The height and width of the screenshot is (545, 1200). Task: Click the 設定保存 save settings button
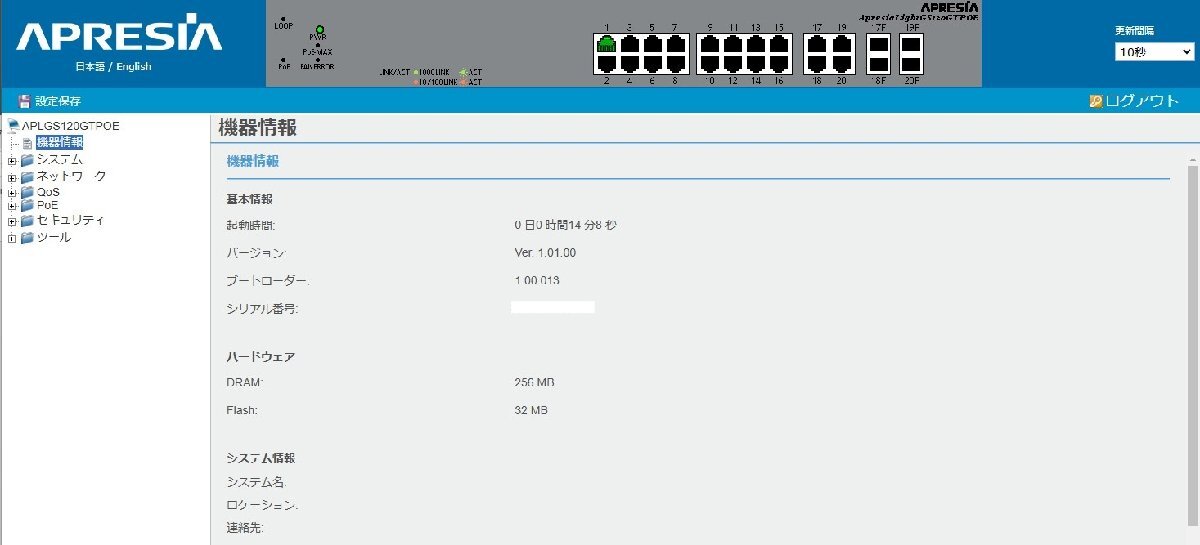point(49,101)
